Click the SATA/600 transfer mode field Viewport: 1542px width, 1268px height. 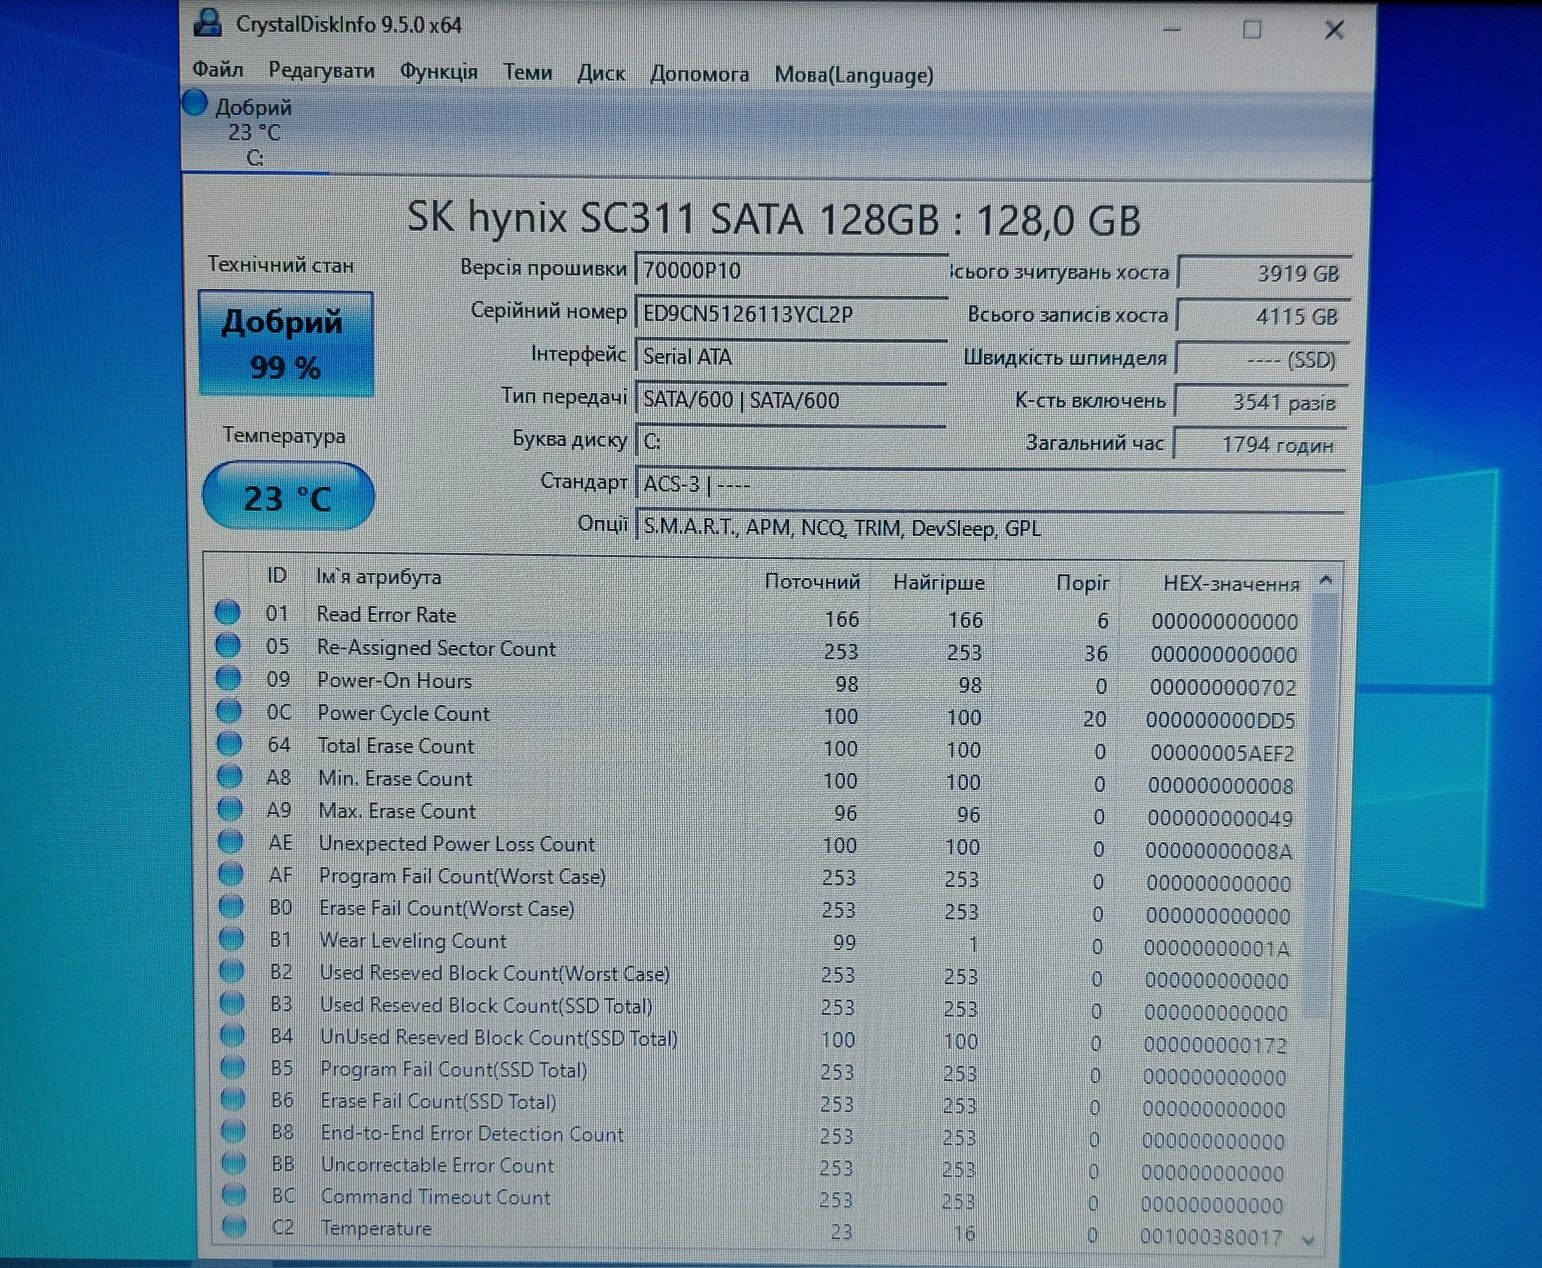coord(791,400)
